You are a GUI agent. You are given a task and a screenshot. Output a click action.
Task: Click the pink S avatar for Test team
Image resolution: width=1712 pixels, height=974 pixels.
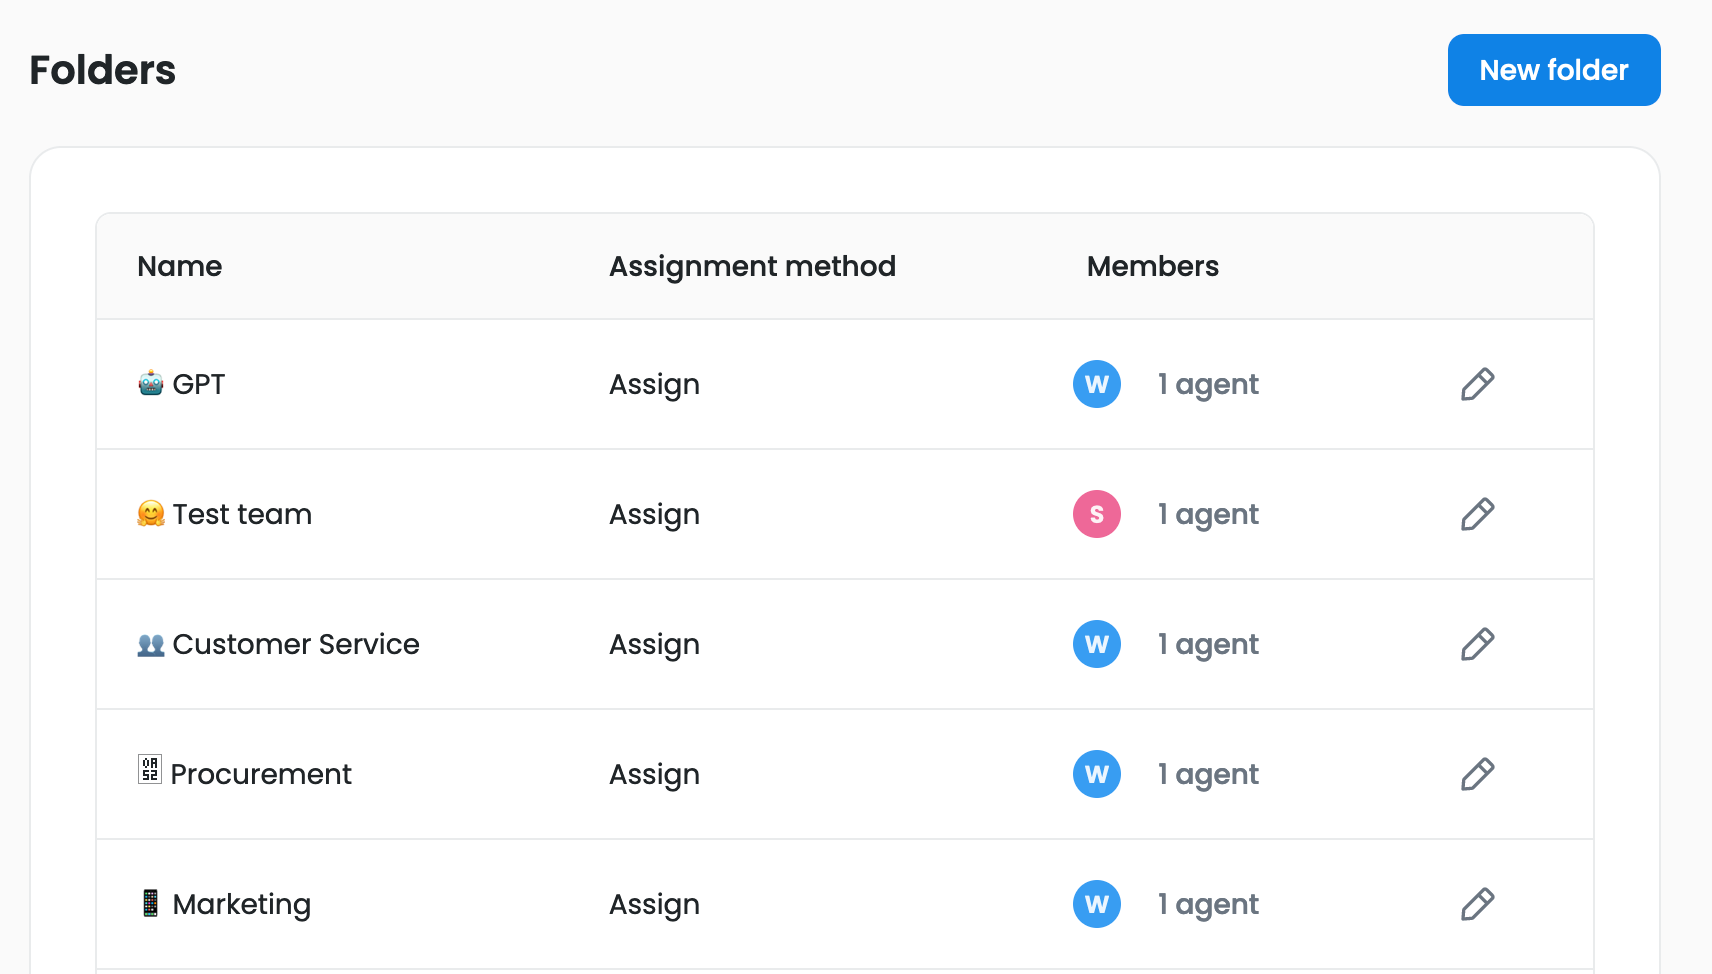click(x=1097, y=514)
